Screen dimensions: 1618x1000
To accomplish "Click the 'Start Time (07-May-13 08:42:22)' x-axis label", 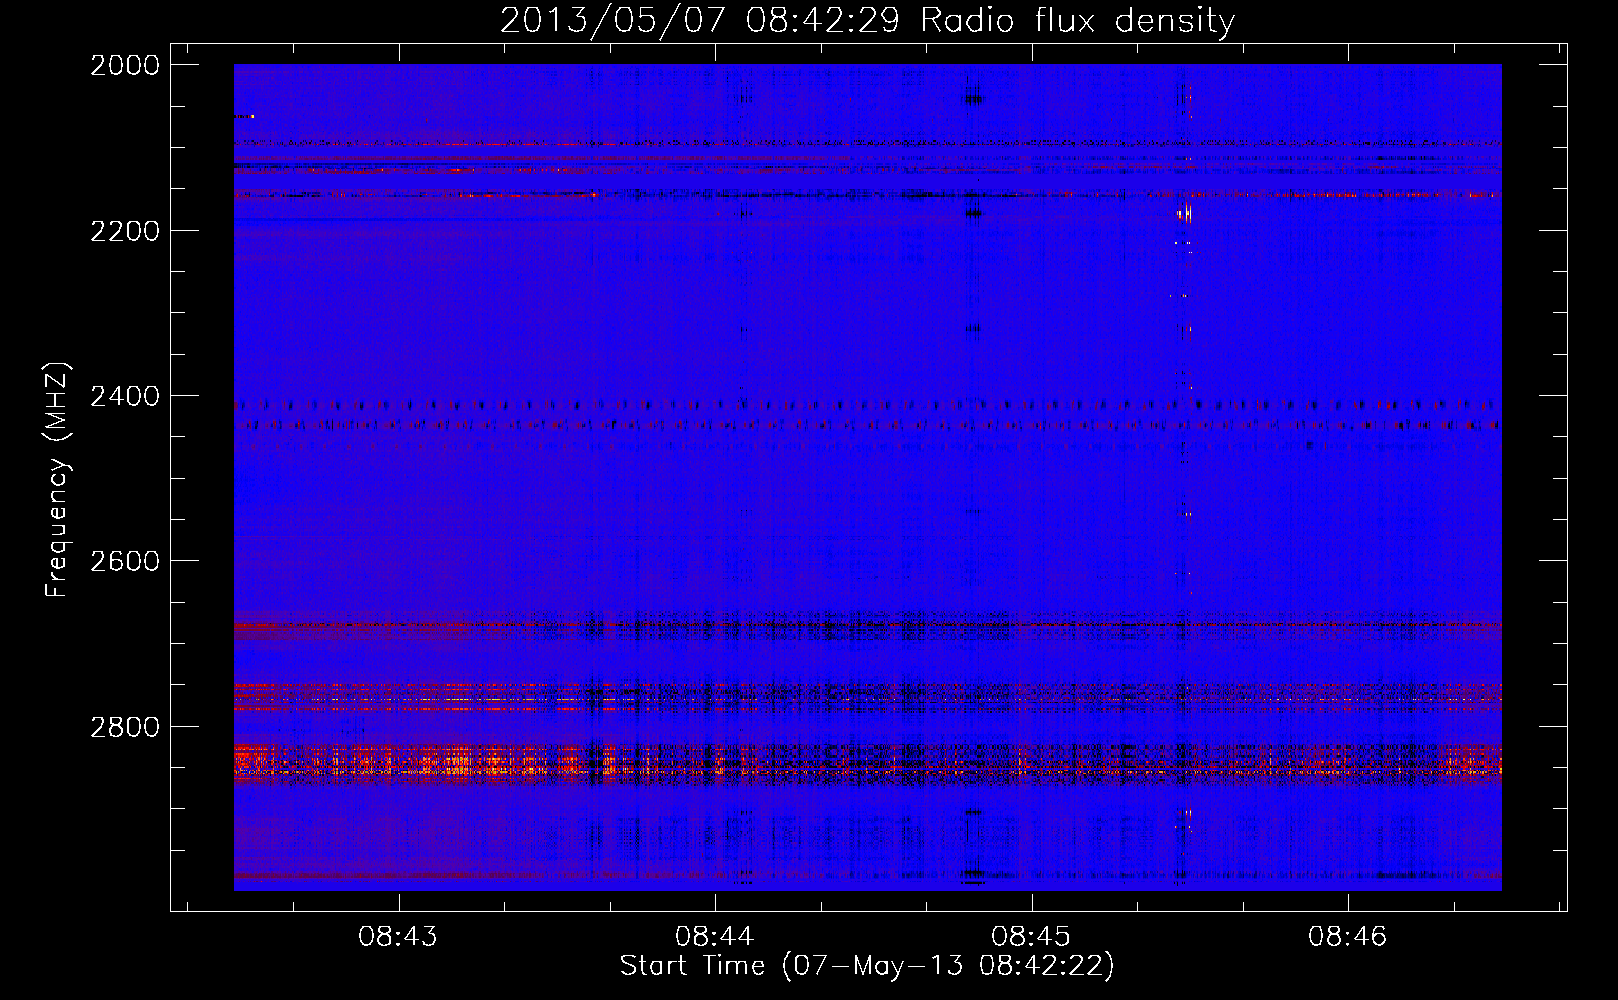I will click(x=867, y=966).
